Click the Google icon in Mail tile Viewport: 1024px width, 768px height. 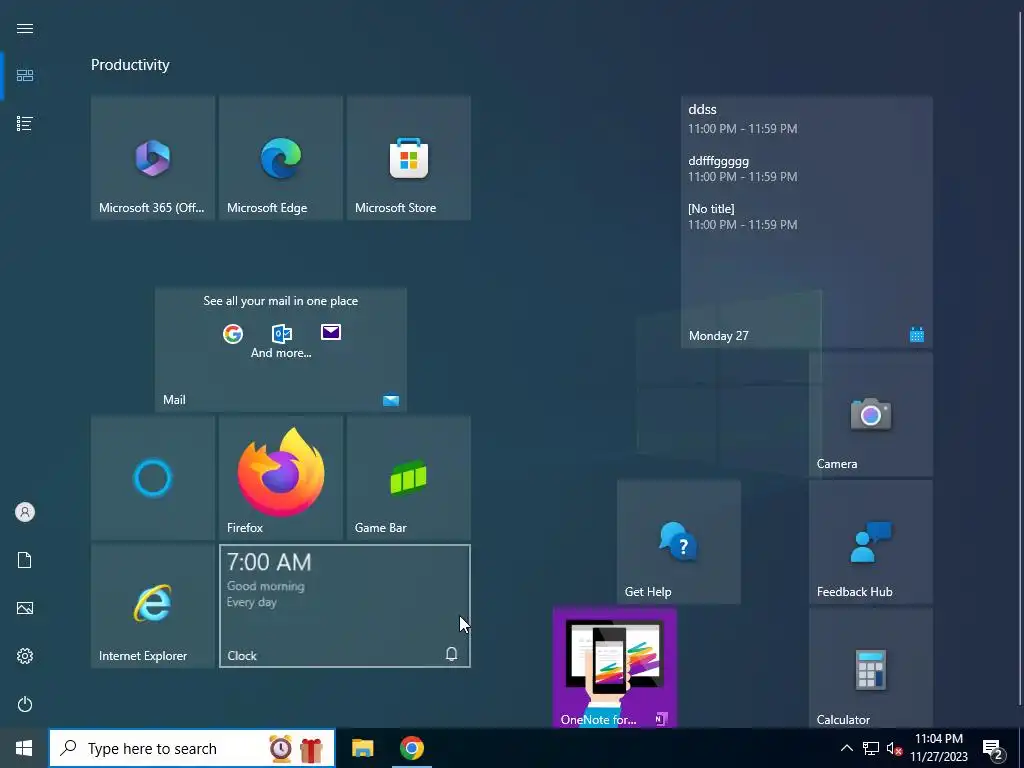point(233,334)
